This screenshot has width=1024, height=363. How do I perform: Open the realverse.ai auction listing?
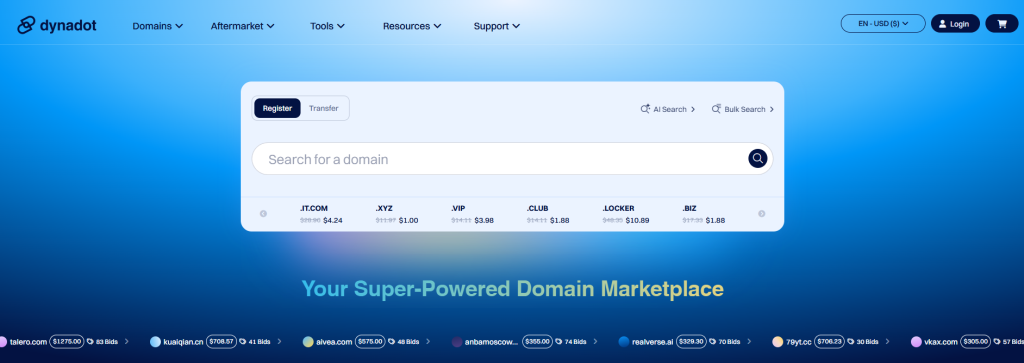652,341
